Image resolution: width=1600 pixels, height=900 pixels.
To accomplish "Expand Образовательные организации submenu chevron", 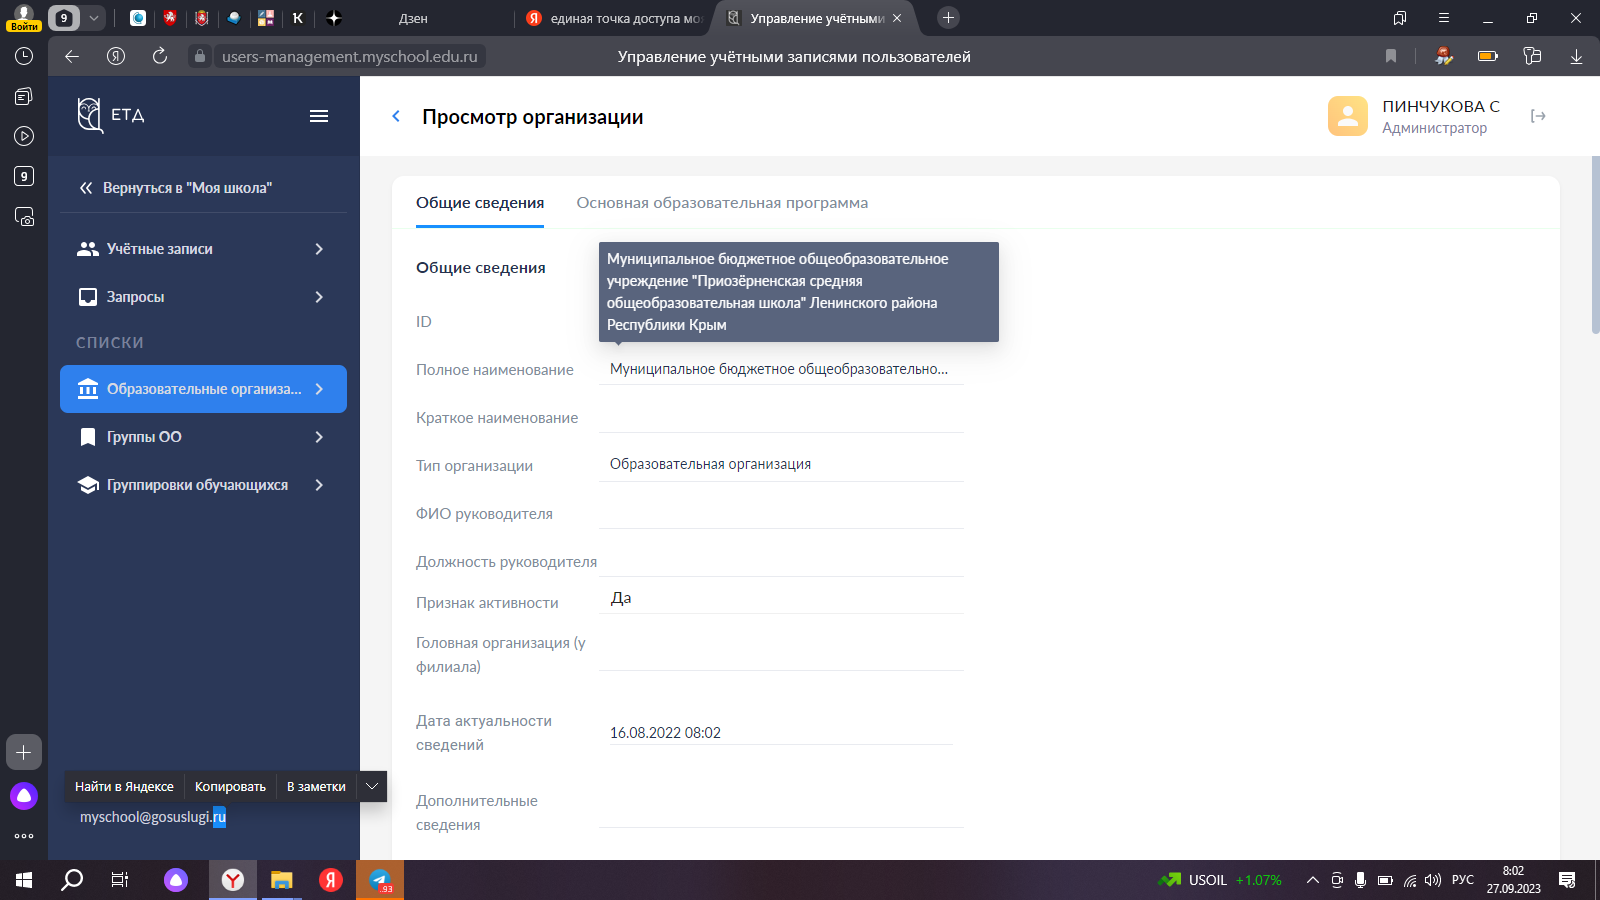I will [x=319, y=389].
